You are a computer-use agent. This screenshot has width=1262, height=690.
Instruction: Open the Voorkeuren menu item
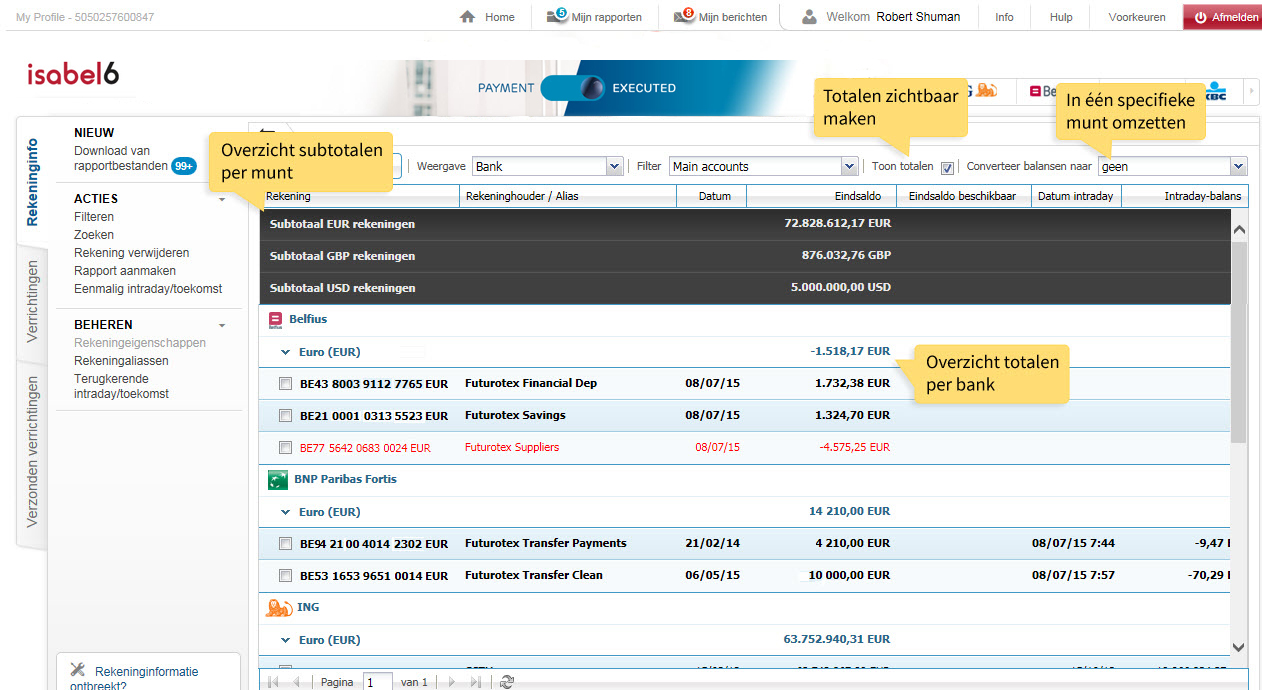[x=1136, y=17]
